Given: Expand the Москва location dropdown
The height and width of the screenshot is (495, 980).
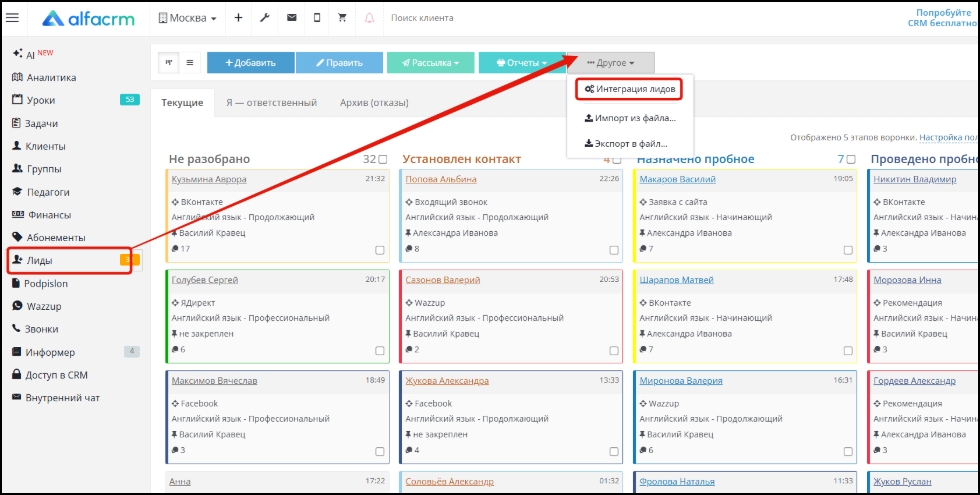Looking at the screenshot, I should (189, 18).
